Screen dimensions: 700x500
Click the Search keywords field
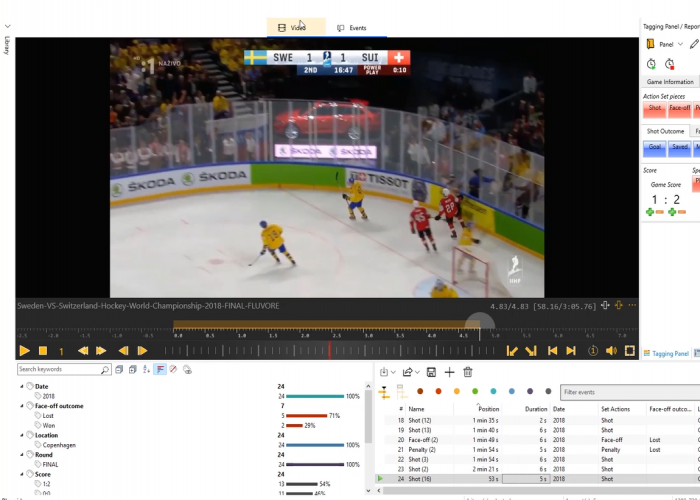coord(64,369)
